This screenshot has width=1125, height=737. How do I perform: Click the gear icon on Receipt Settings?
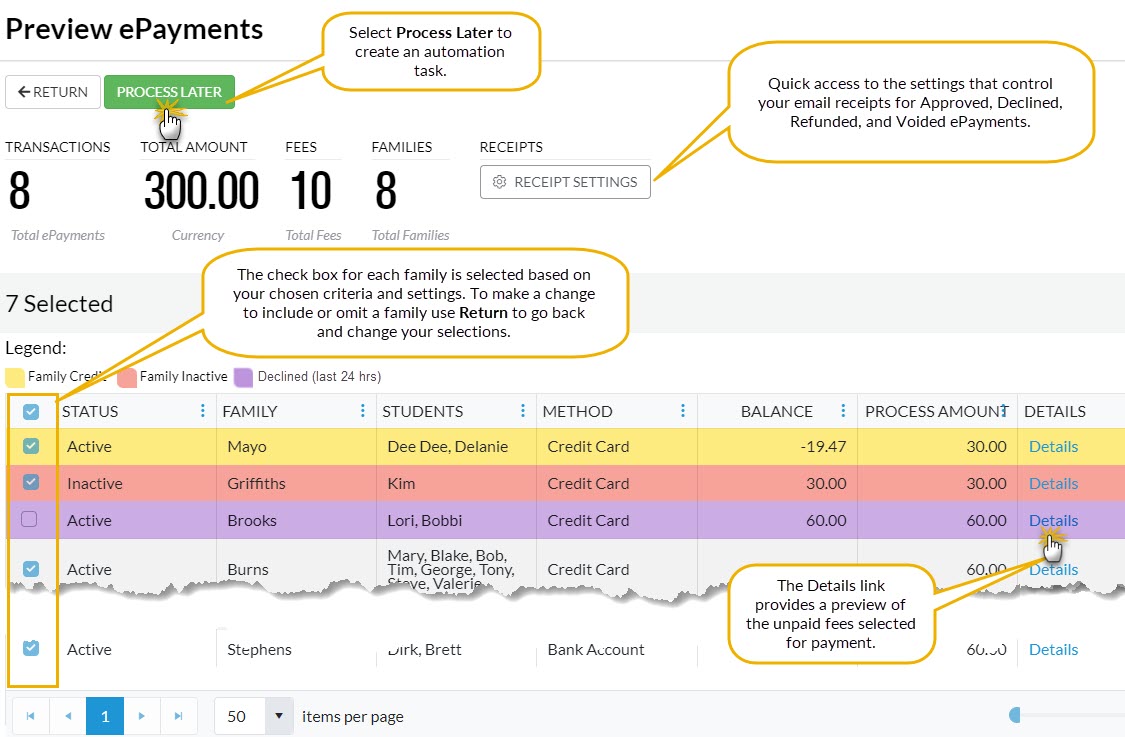tap(498, 182)
